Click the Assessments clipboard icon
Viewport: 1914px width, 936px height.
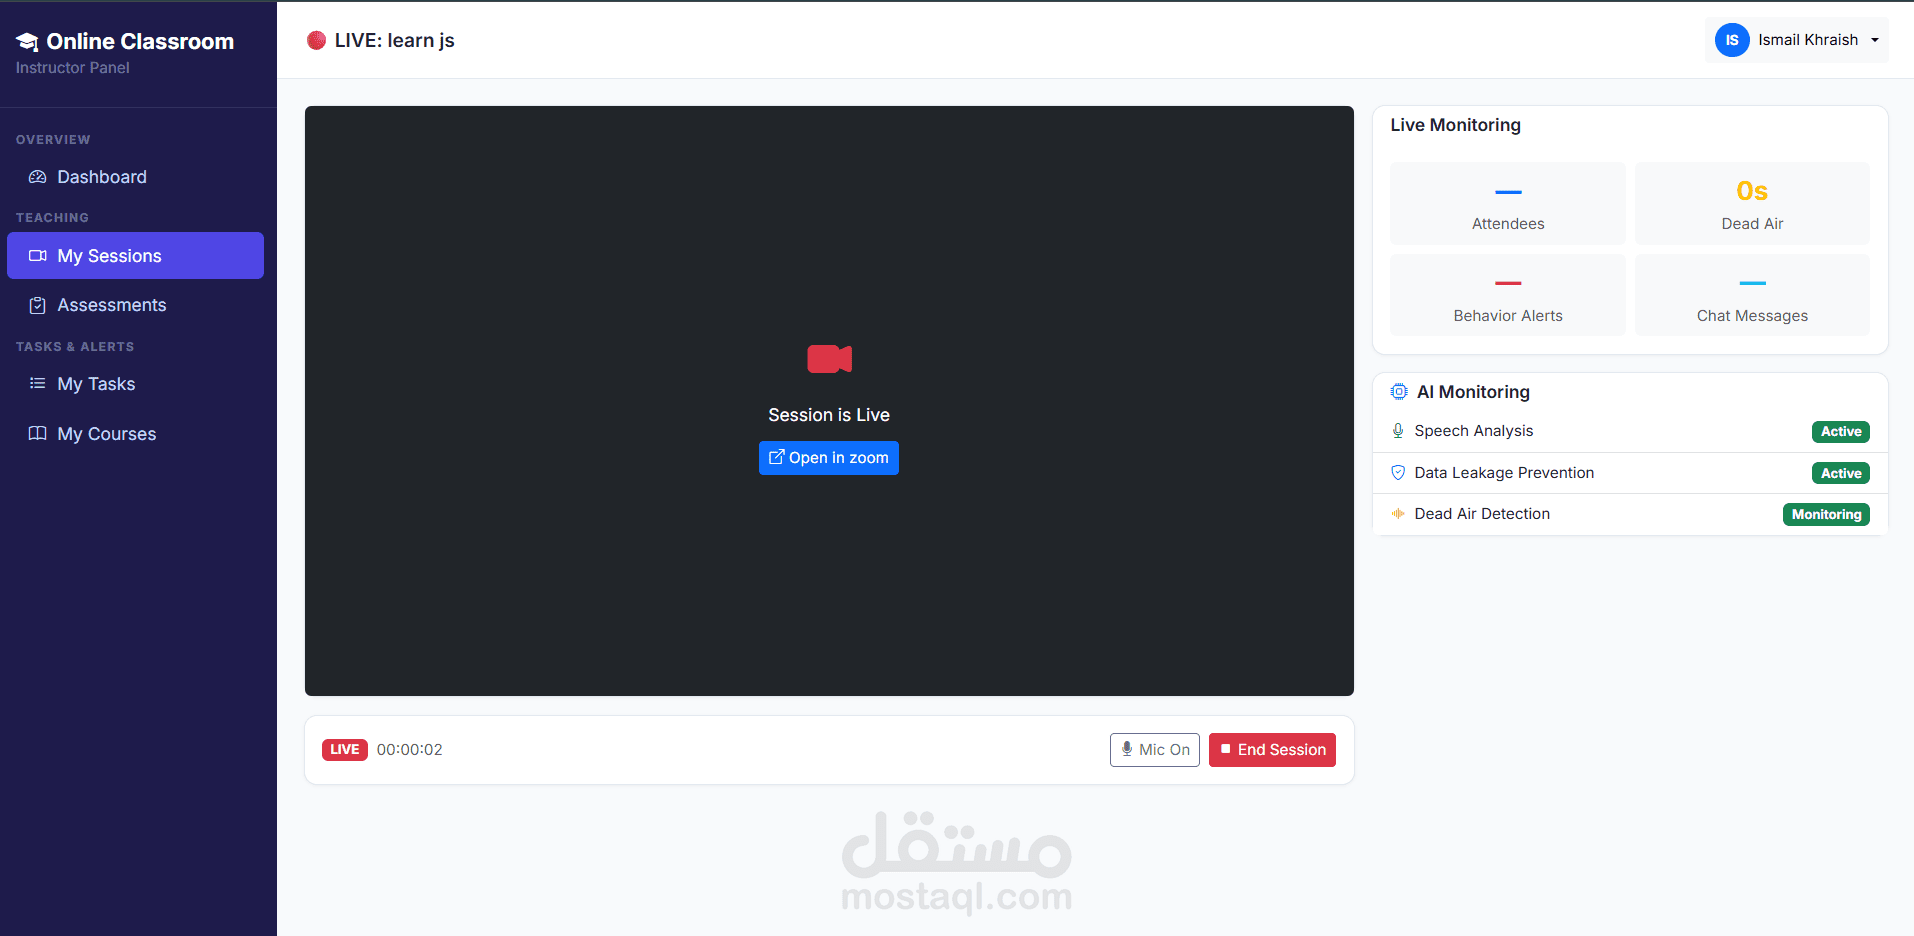pos(38,305)
